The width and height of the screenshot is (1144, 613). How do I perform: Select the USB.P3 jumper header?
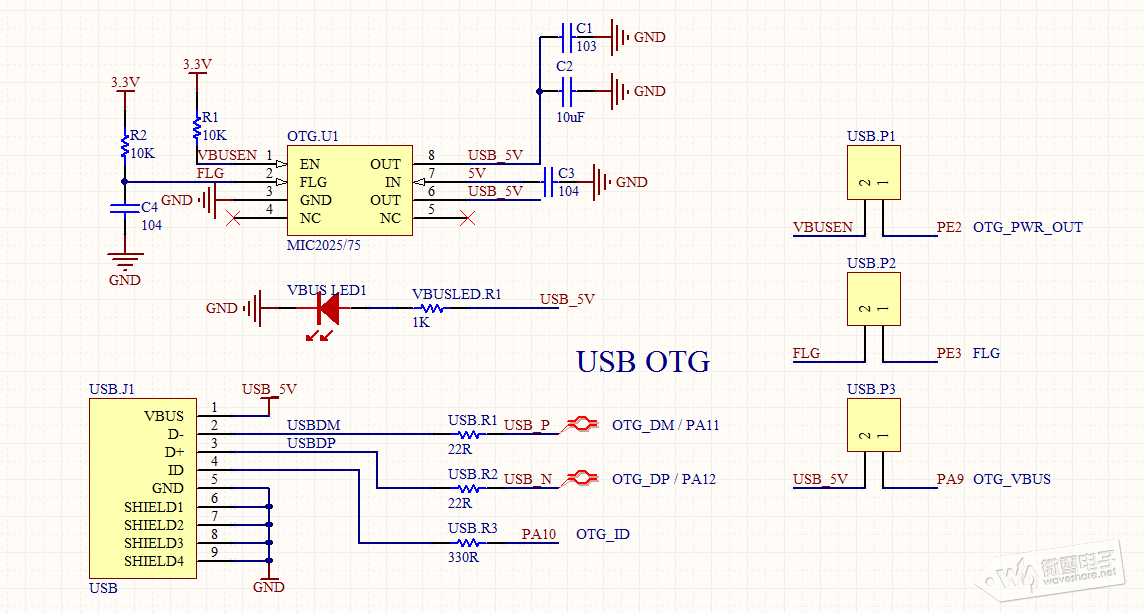873,425
